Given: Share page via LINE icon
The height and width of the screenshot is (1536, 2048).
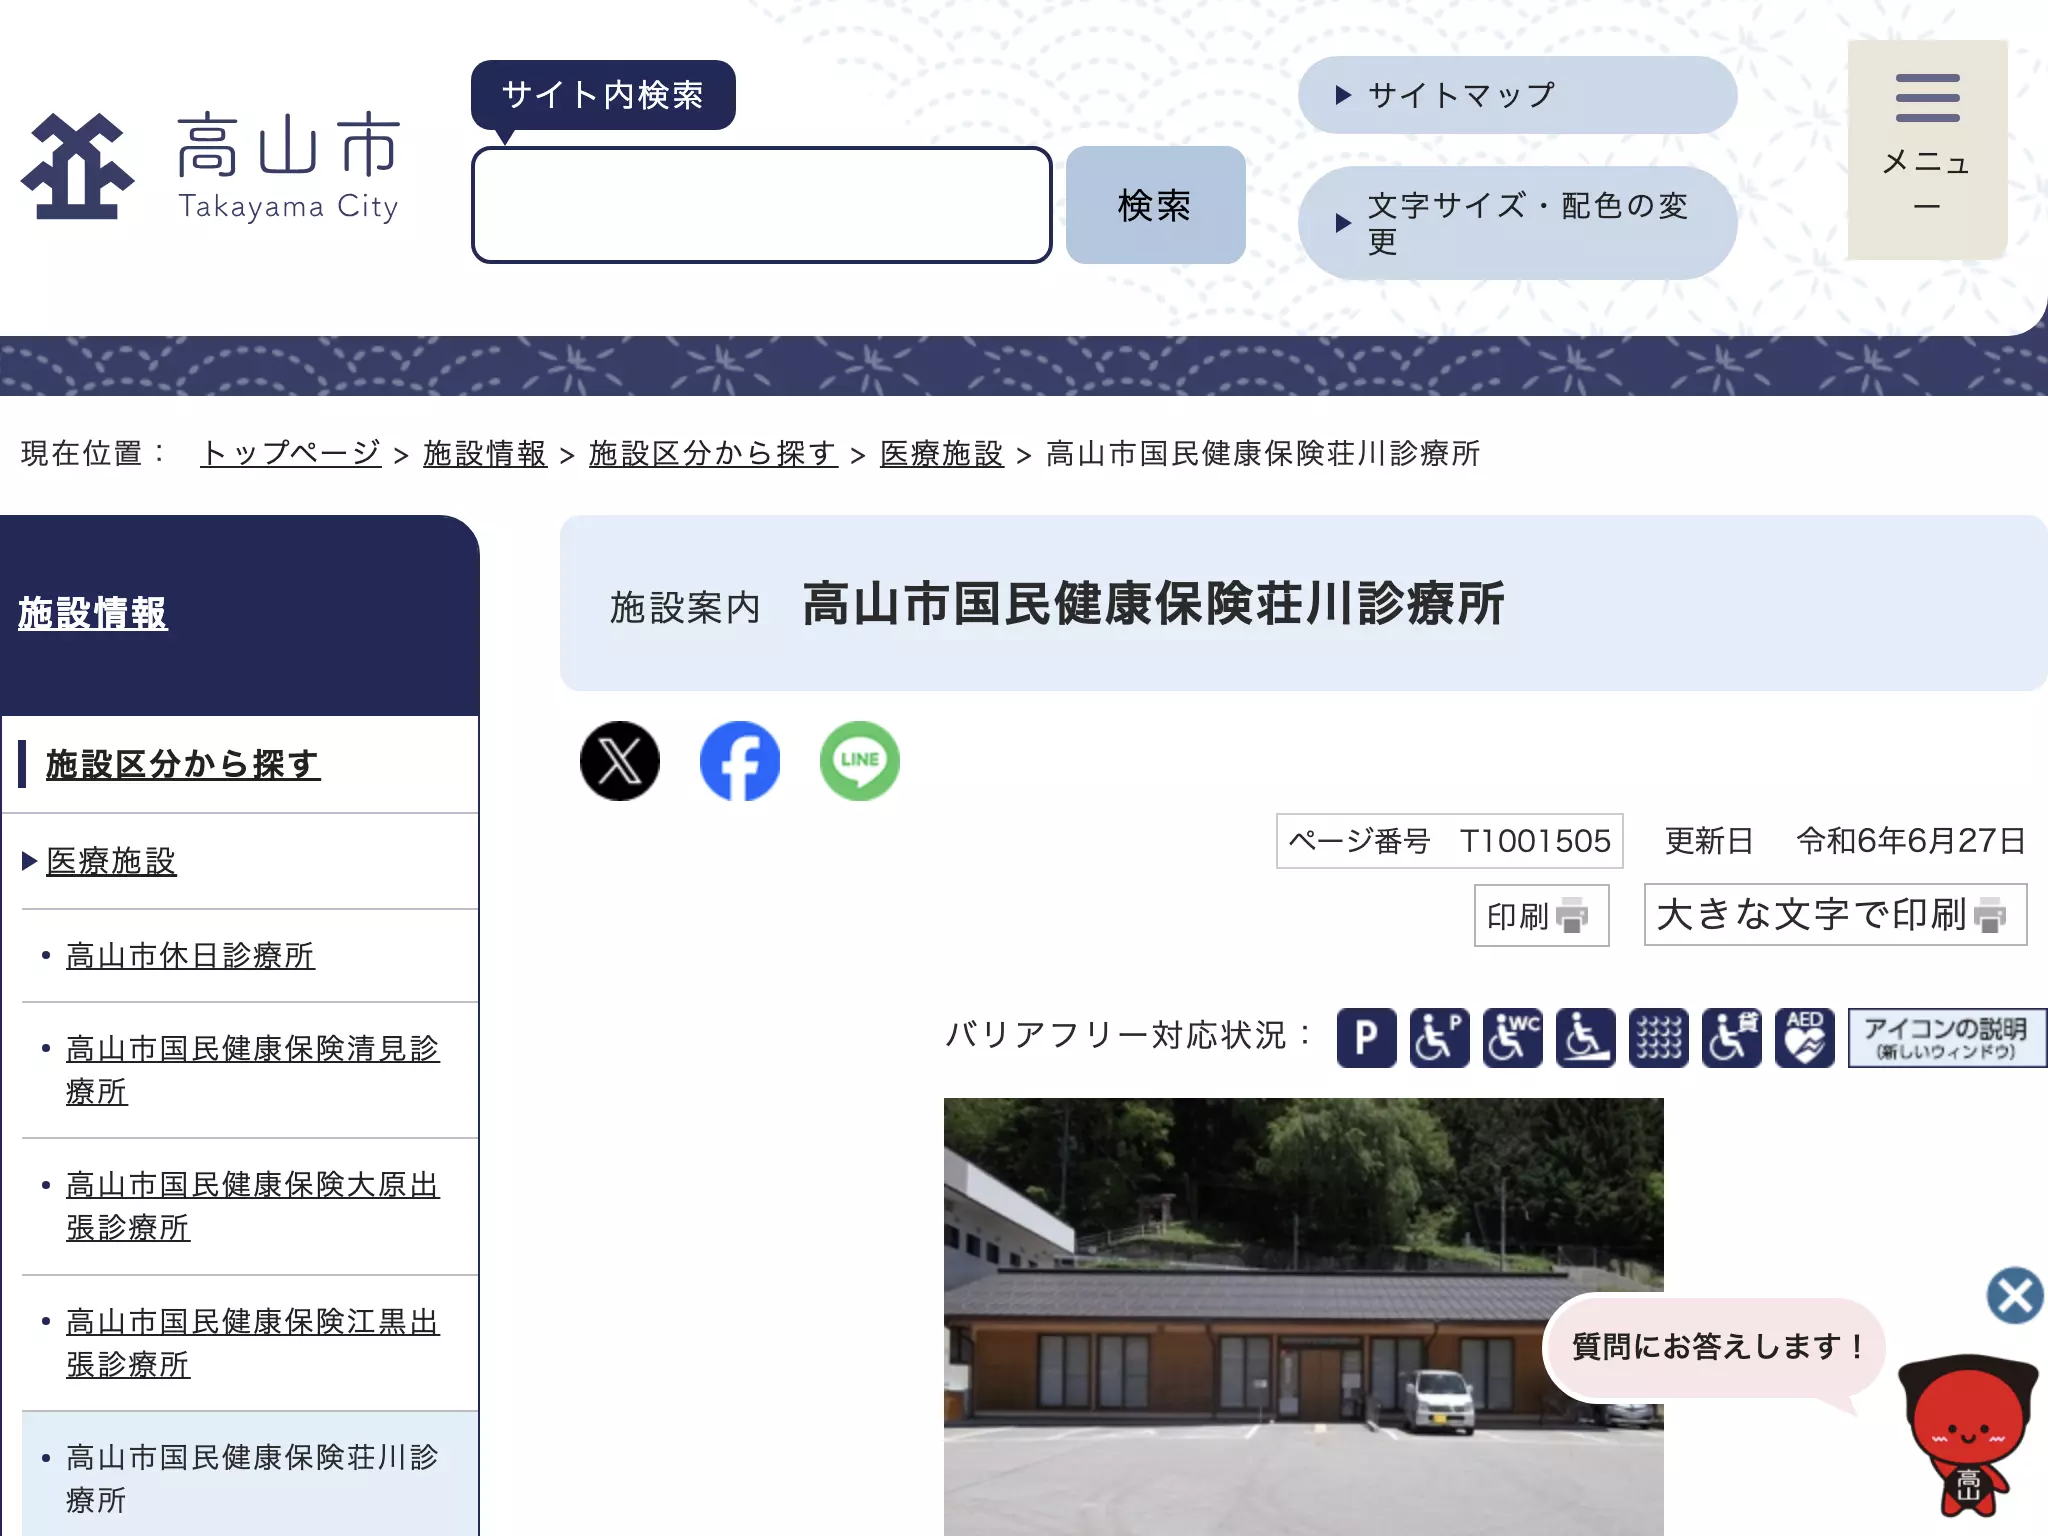Looking at the screenshot, I should pyautogui.click(x=860, y=761).
